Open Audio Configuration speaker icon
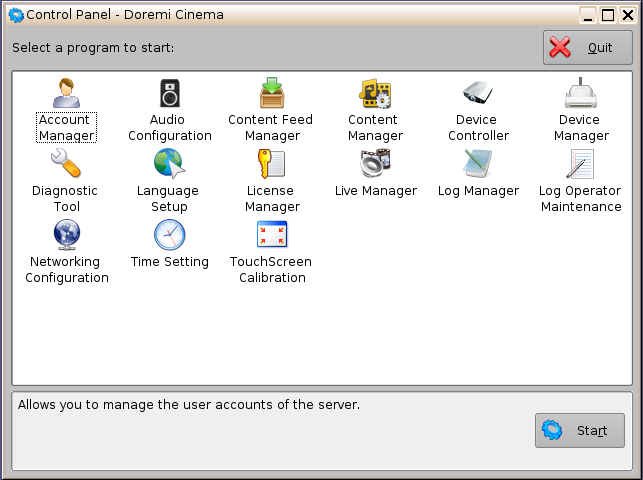Image resolution: width=643 pixels, height=480 pixels. (170, 93)
